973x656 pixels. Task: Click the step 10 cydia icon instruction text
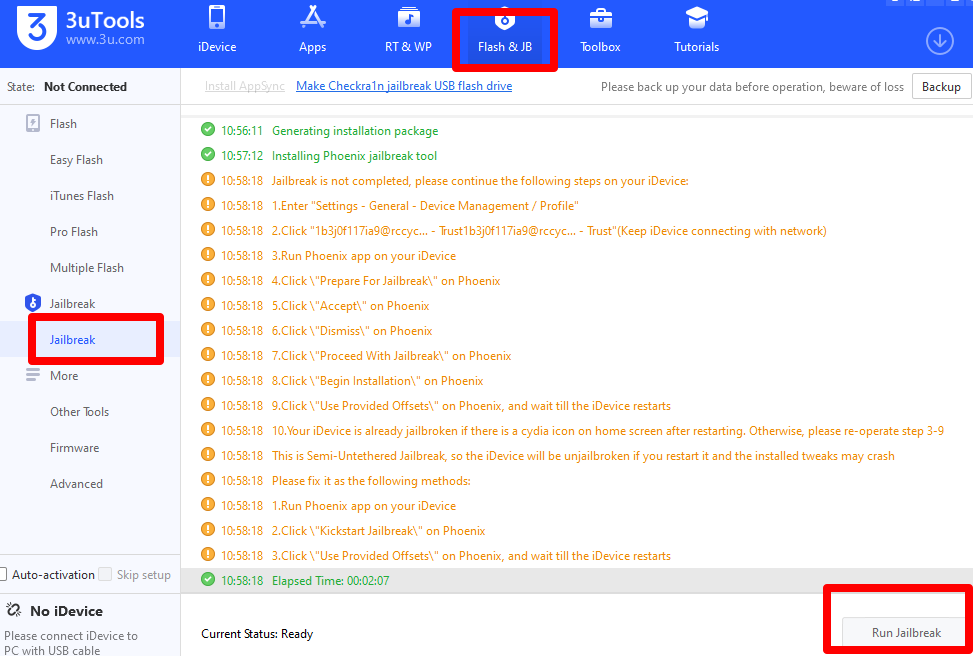click(608, 431)
